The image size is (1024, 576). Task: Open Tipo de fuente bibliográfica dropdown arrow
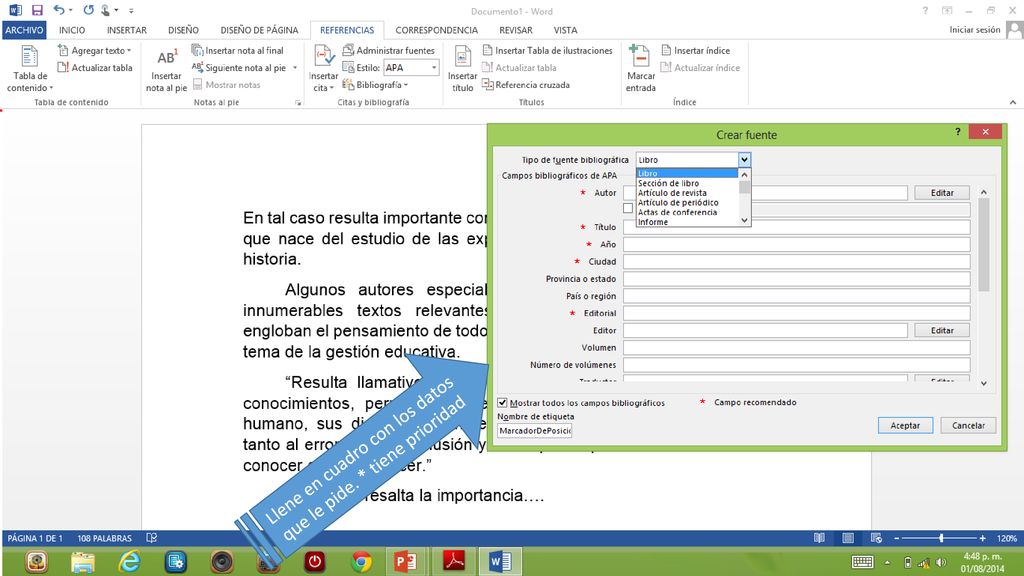pyautogui.click(x=744, y=159)
